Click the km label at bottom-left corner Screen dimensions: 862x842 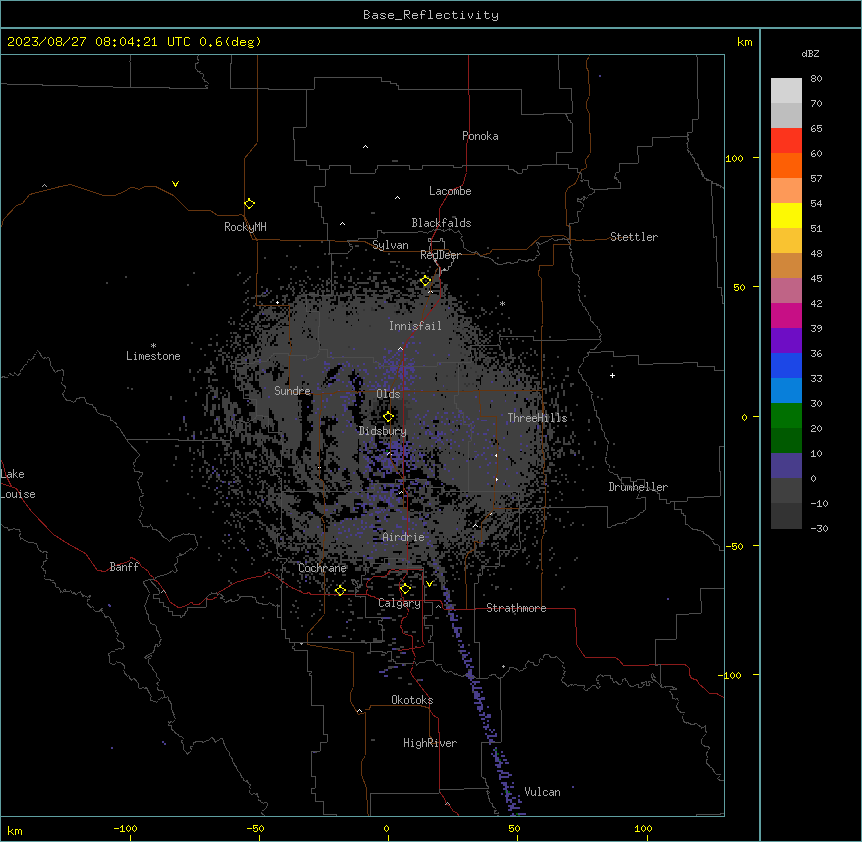(15, 831)
